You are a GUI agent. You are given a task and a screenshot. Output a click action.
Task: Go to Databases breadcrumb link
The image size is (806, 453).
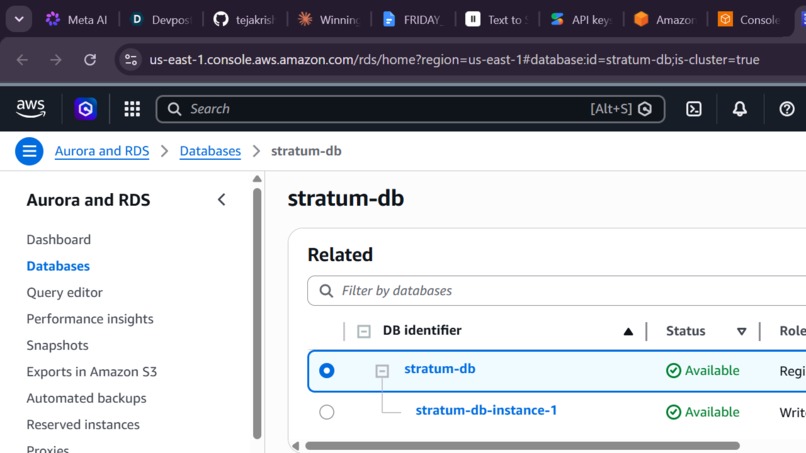tap(210, 151)
